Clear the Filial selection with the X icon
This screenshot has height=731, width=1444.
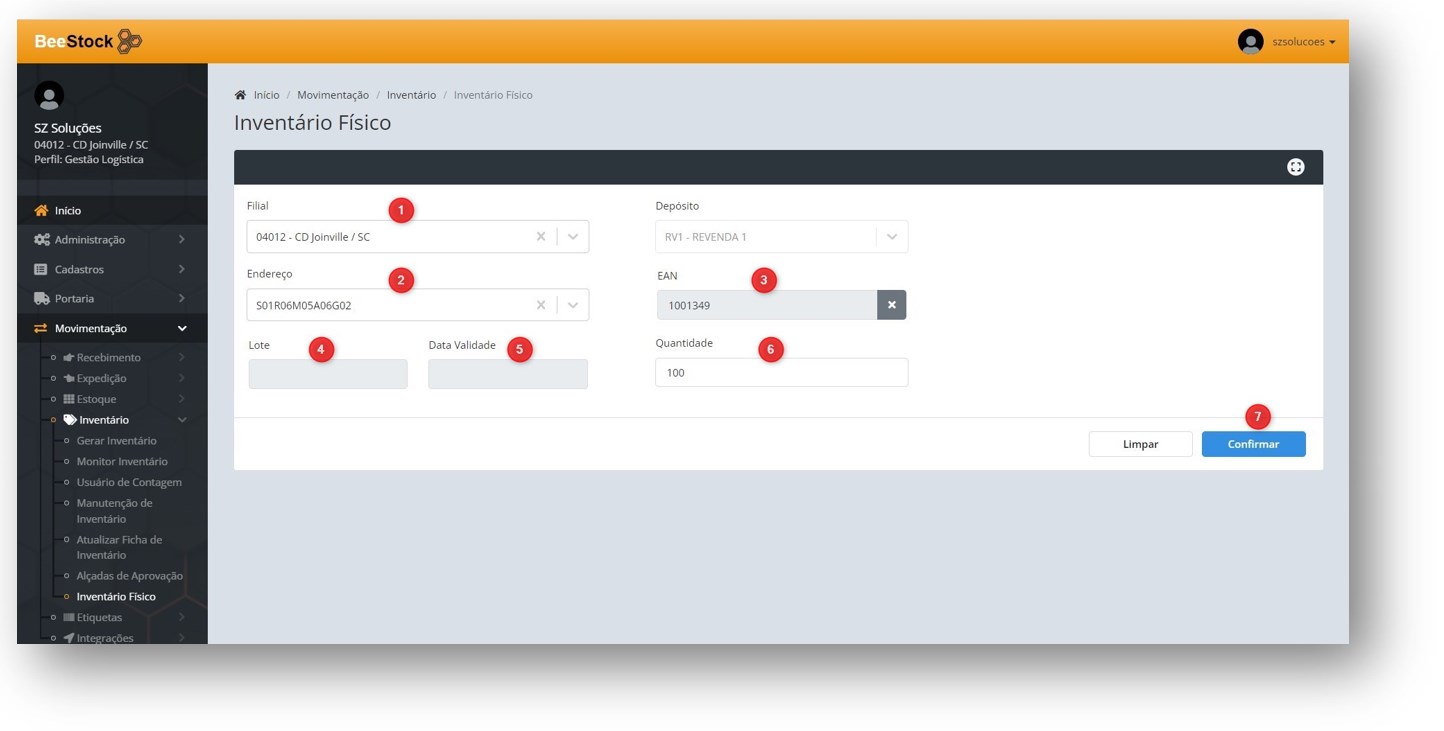pyautogui.click(x=541, y=237)
